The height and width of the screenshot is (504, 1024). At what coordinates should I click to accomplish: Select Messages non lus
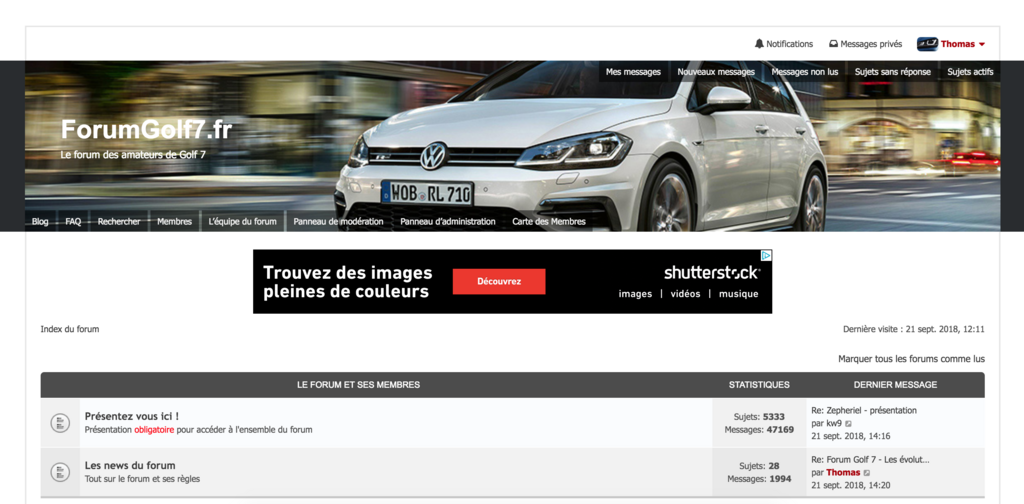click(805, 72)
